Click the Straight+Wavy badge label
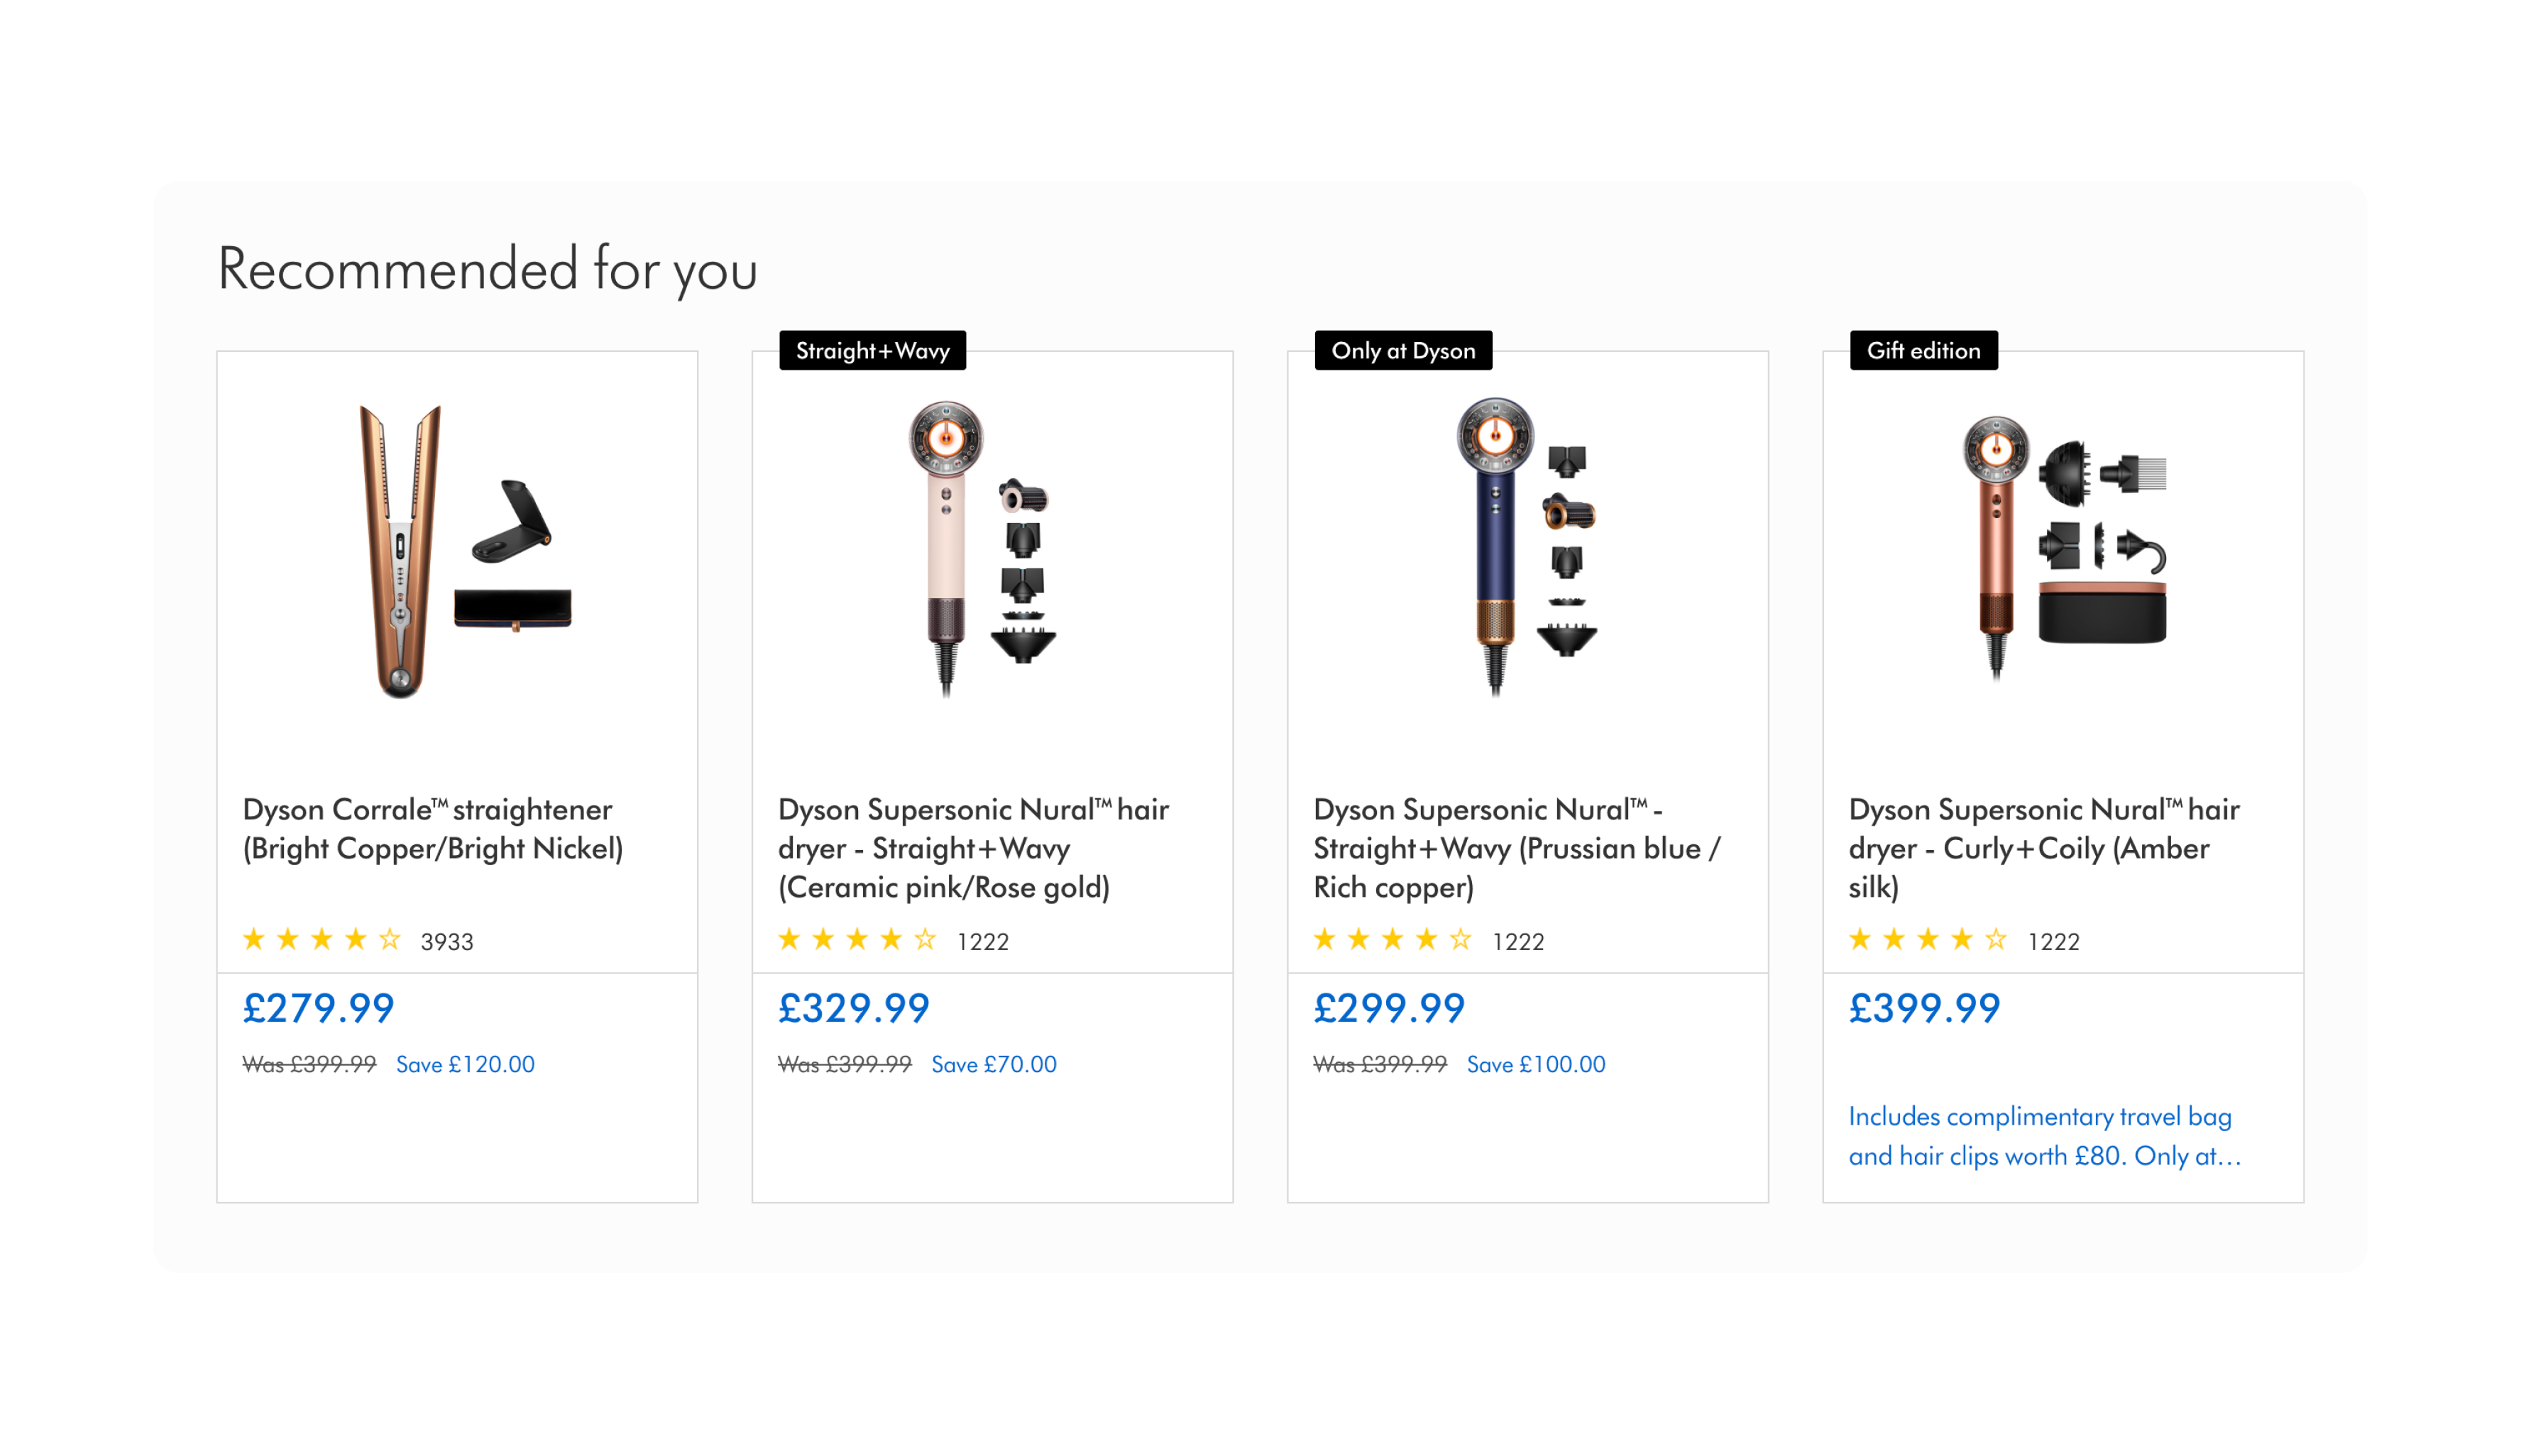 click(872, 351)
